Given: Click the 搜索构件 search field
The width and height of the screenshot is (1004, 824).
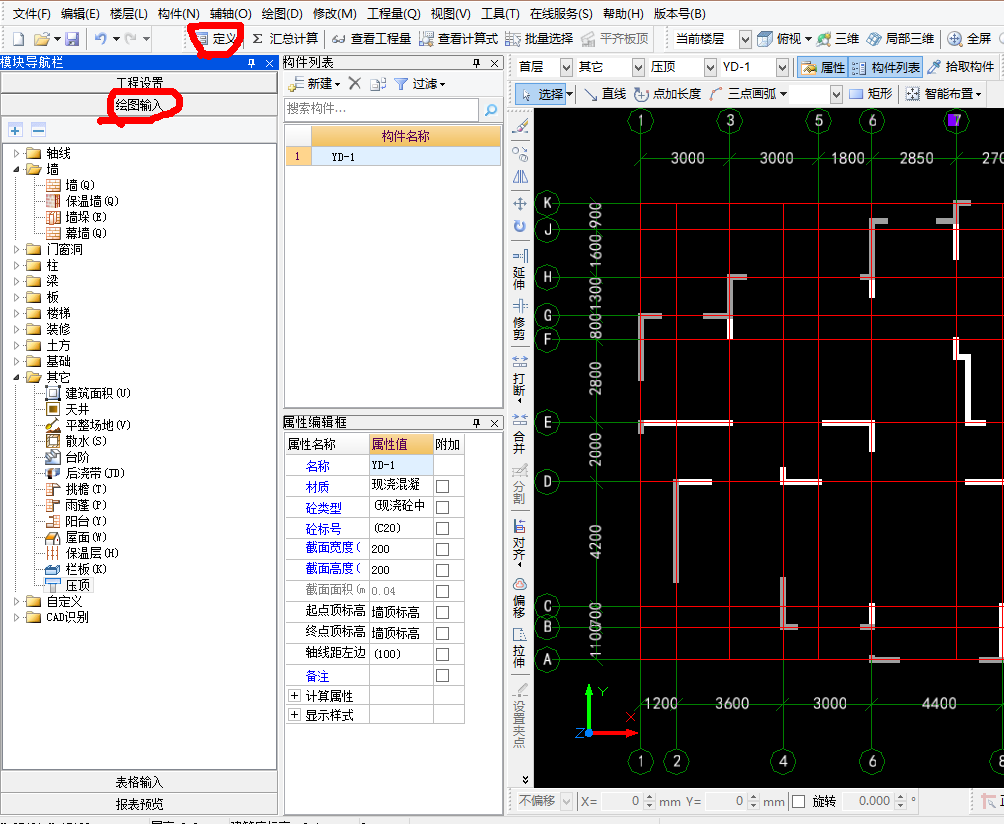Looking at the screenshot, I should pyautogui.click(x=382, y=109).
